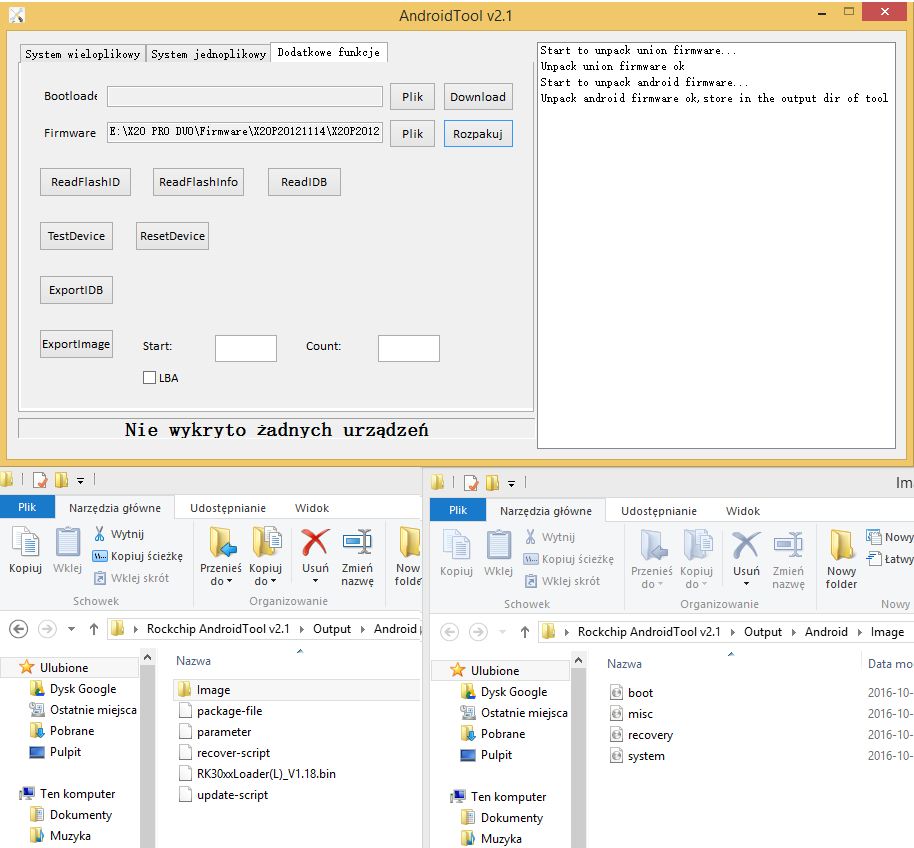The image size is (914, 848).
Task: Switch to System wieloplikowy tab
Action: point(82,54)
